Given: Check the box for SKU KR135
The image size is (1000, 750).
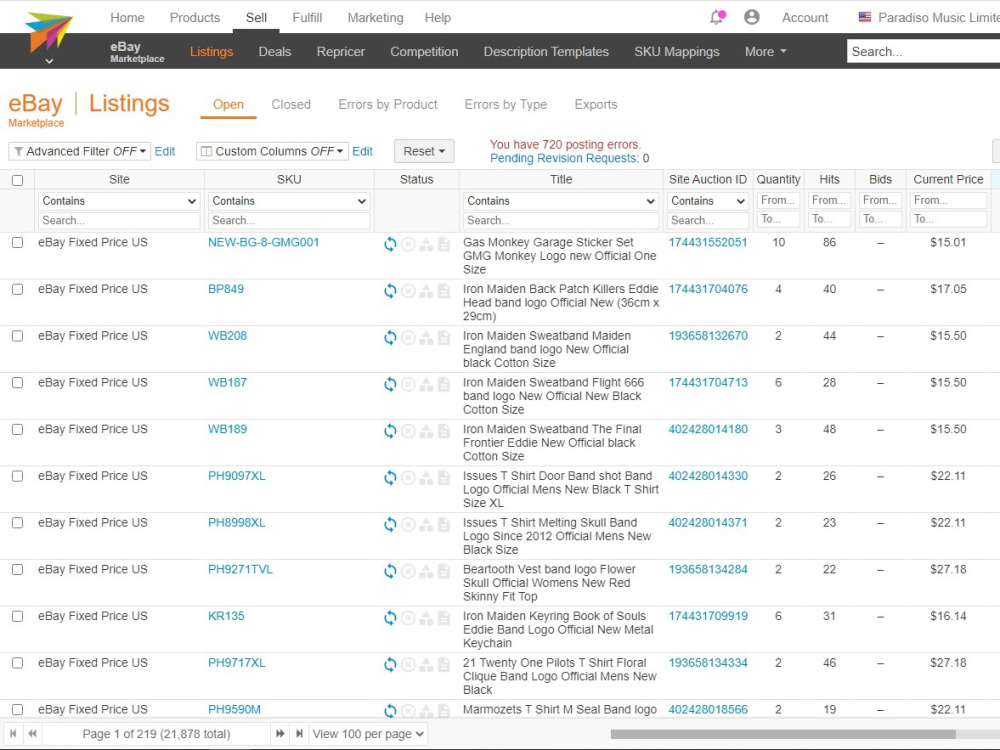Looking at the screenshot, I should pos(18,616).
